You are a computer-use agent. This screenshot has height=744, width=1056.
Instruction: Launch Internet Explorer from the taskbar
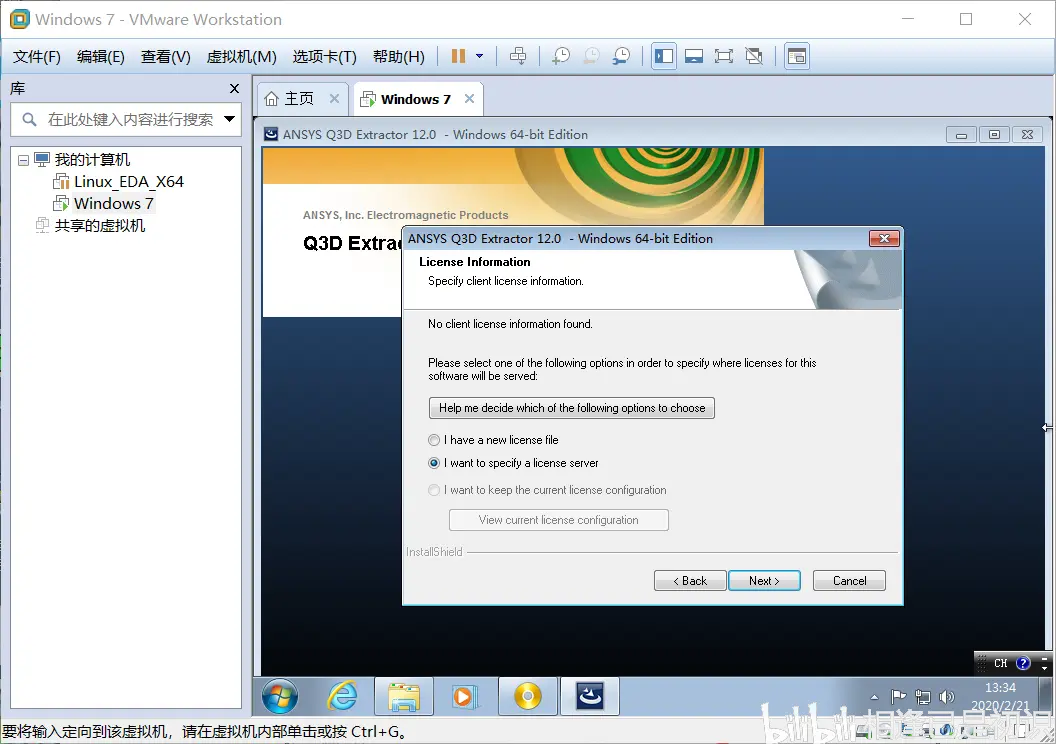[342, 696]
